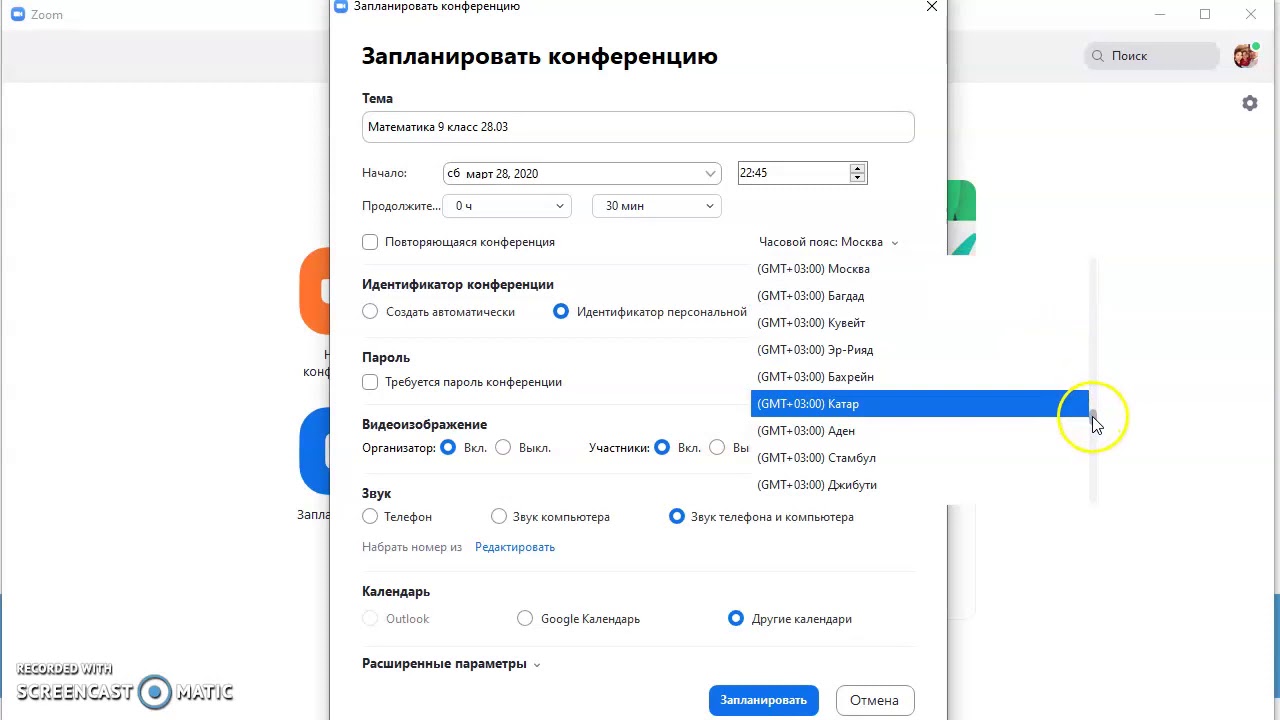Open the hours duration dropdown
Image resolution: width=1280 pixels, height=720 pixels.
click(507, 206)
